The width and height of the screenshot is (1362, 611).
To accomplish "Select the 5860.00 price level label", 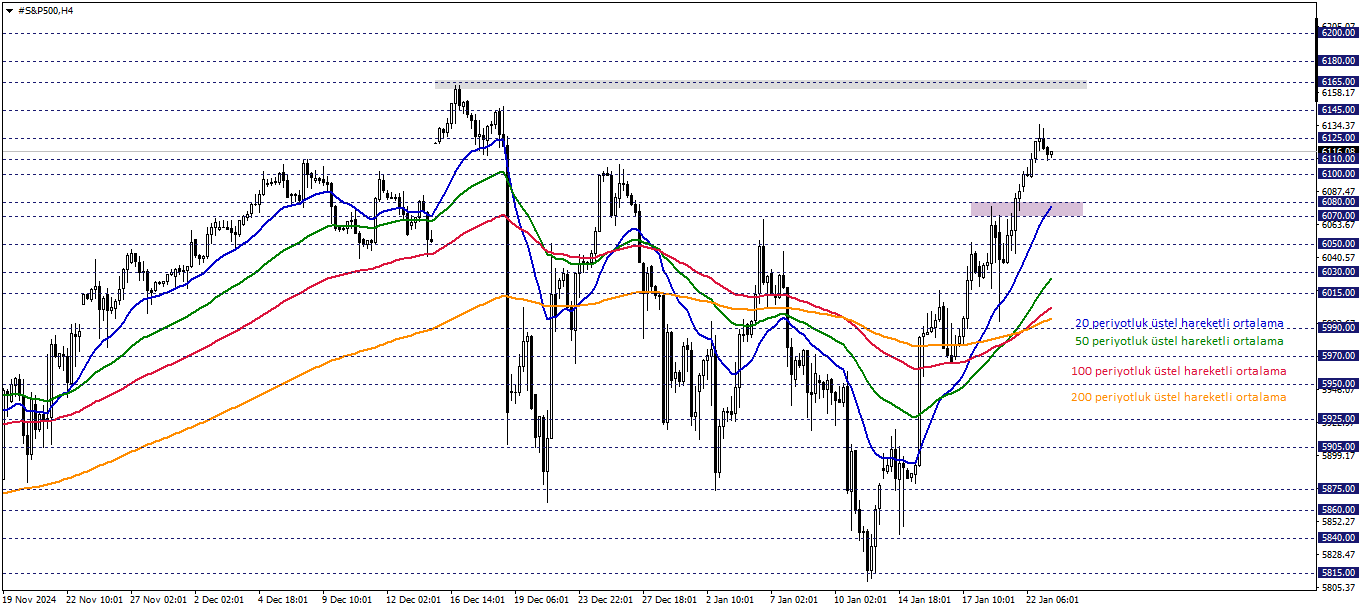I will pos(1338,509).
